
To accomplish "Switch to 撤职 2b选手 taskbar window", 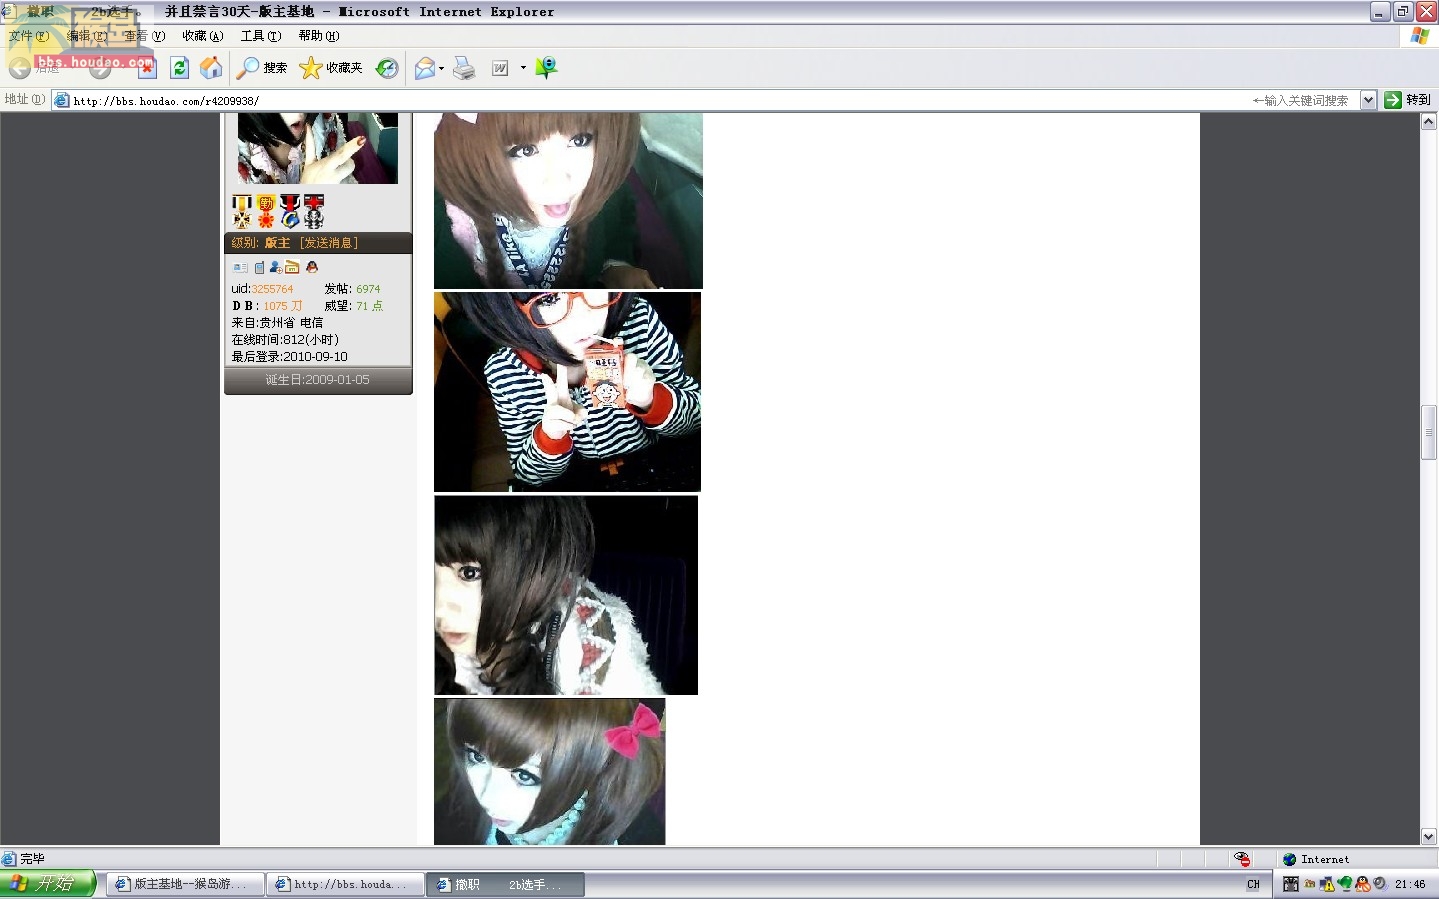I will tap(506, 884).
